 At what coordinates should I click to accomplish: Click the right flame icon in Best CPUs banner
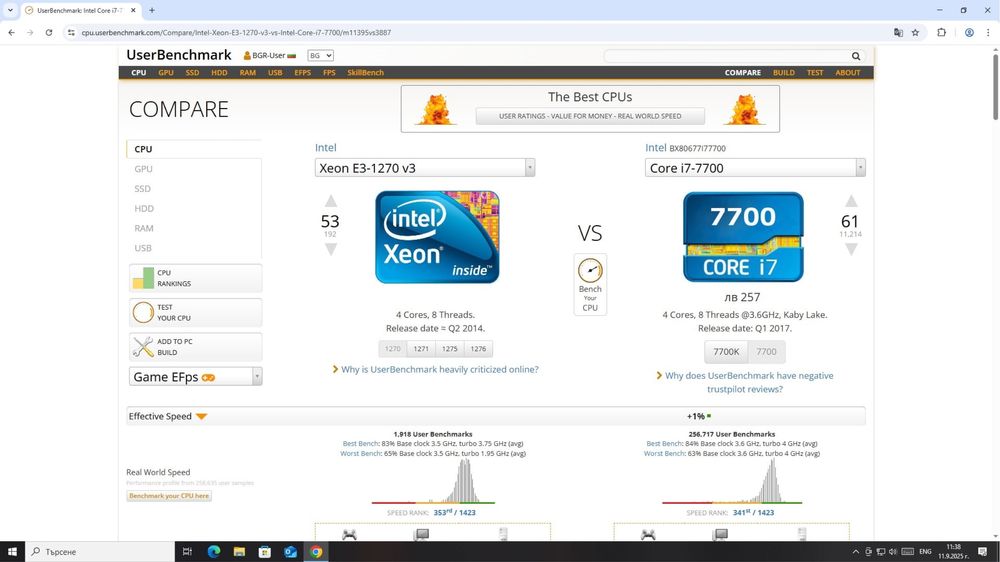(x=744, y=109)
